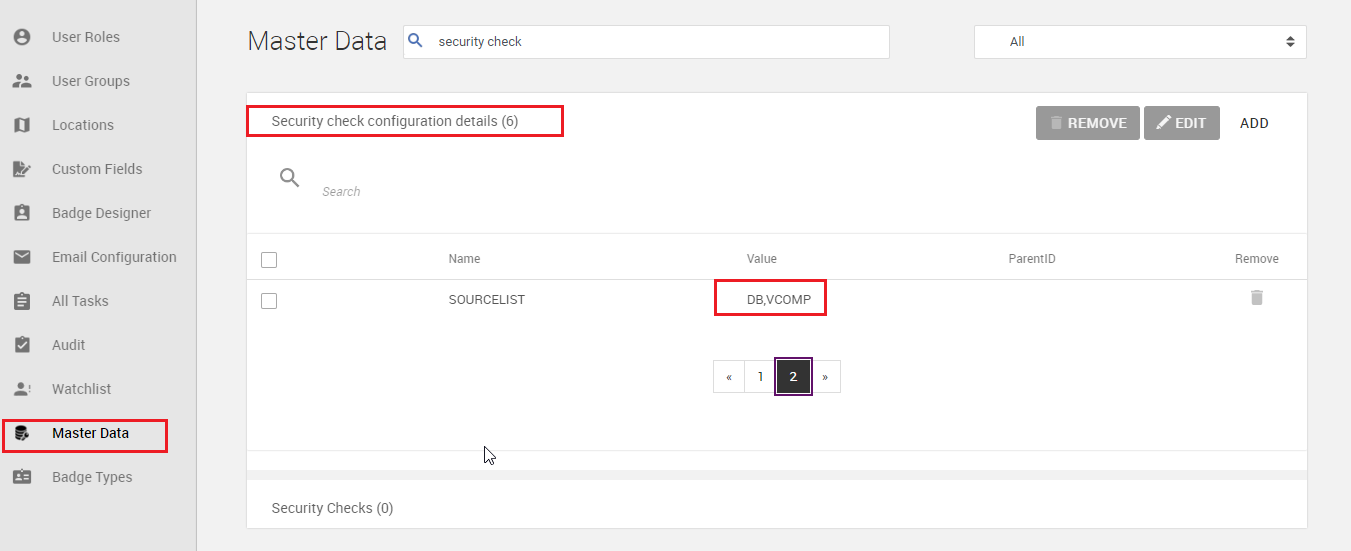
Task: Click the Badge Types card icon
Action: (22, 477)
